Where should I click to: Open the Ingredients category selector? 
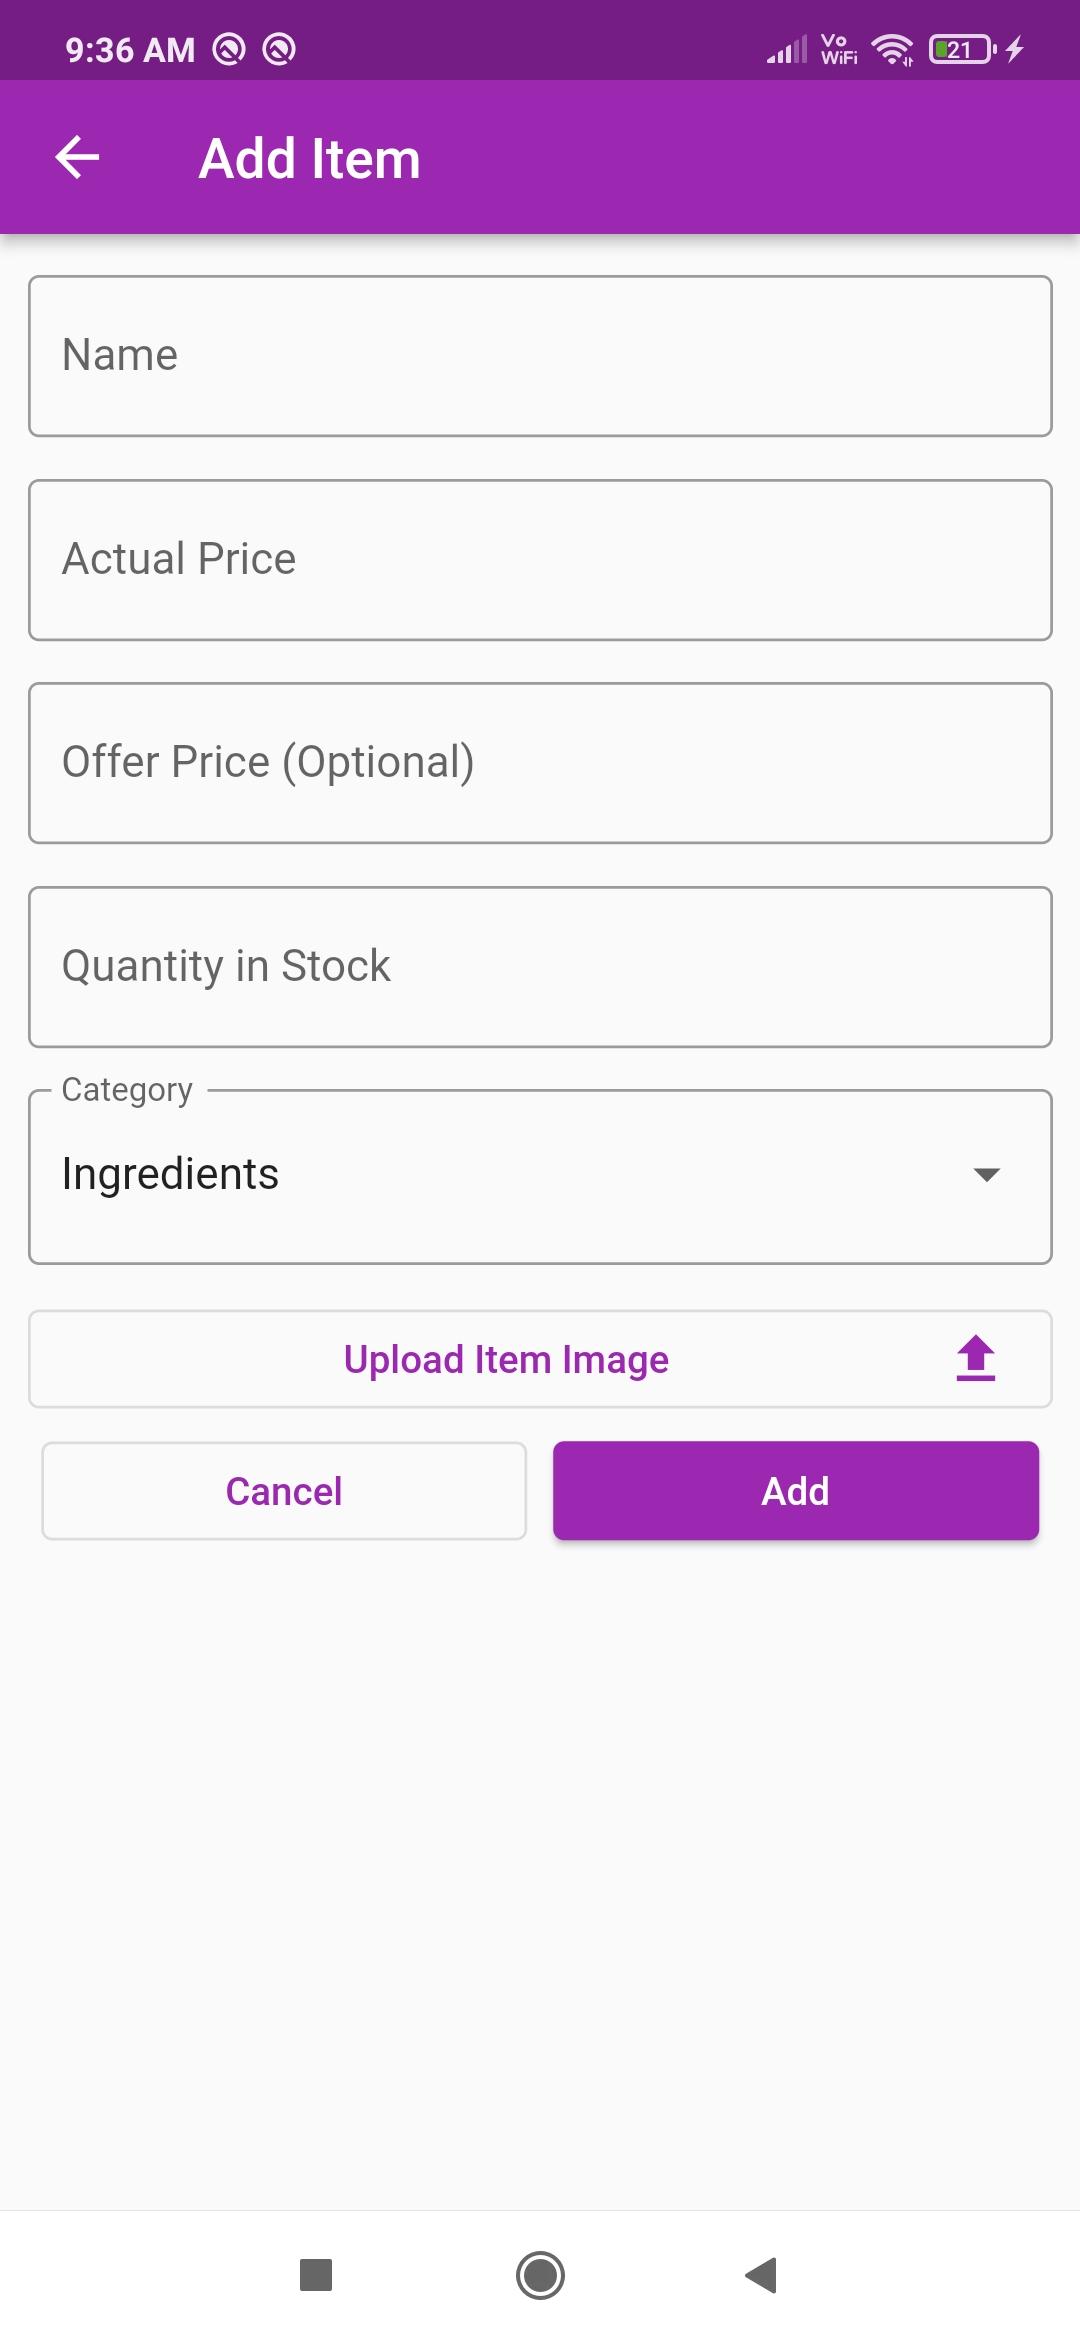coord(540,1177)
